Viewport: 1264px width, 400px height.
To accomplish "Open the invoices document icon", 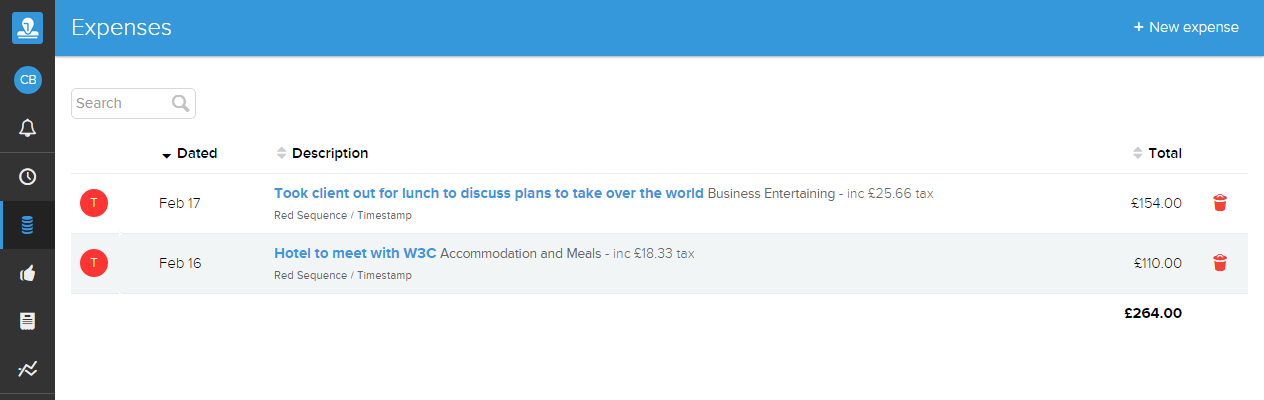I will pyautogui.click(x=27, y=321).
